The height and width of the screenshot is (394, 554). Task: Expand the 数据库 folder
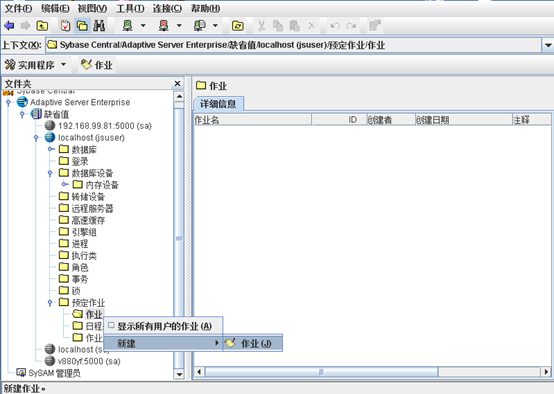tap(50, 149)
